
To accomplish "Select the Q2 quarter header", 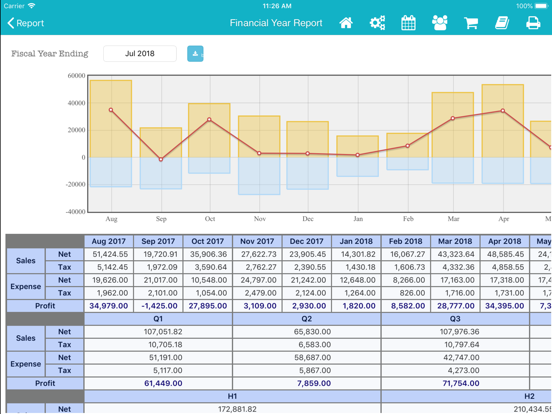I will [x=307, y=319].
